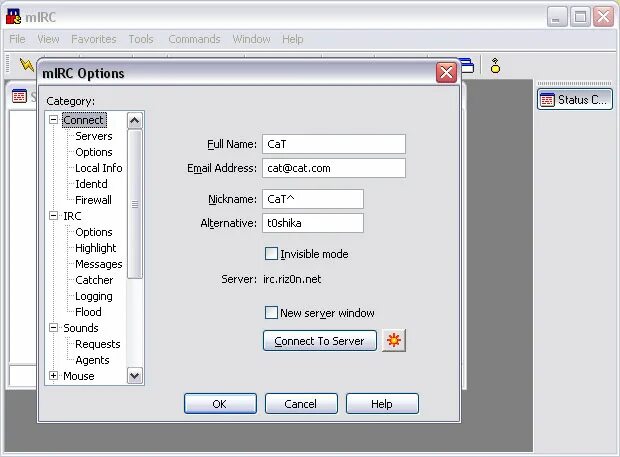Open the Window menu
The width and height of the screenshot is (620, 457).
[x=251, y=39]
